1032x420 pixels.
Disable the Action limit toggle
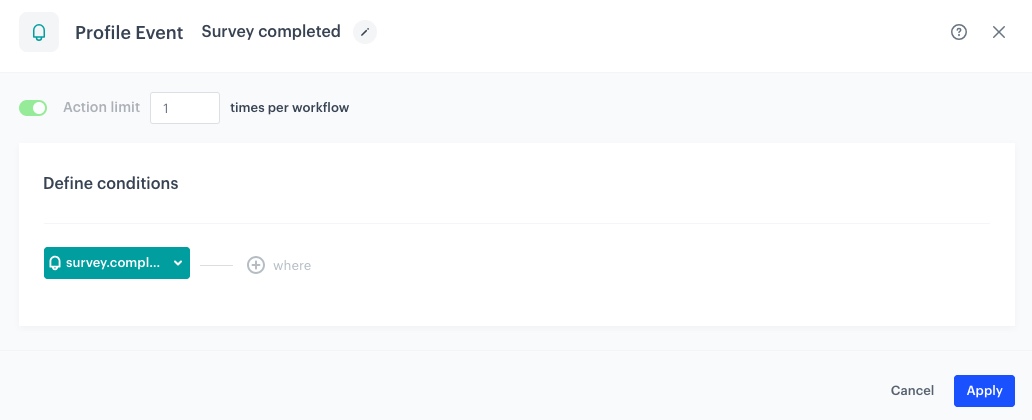click(x=33, y=108)
